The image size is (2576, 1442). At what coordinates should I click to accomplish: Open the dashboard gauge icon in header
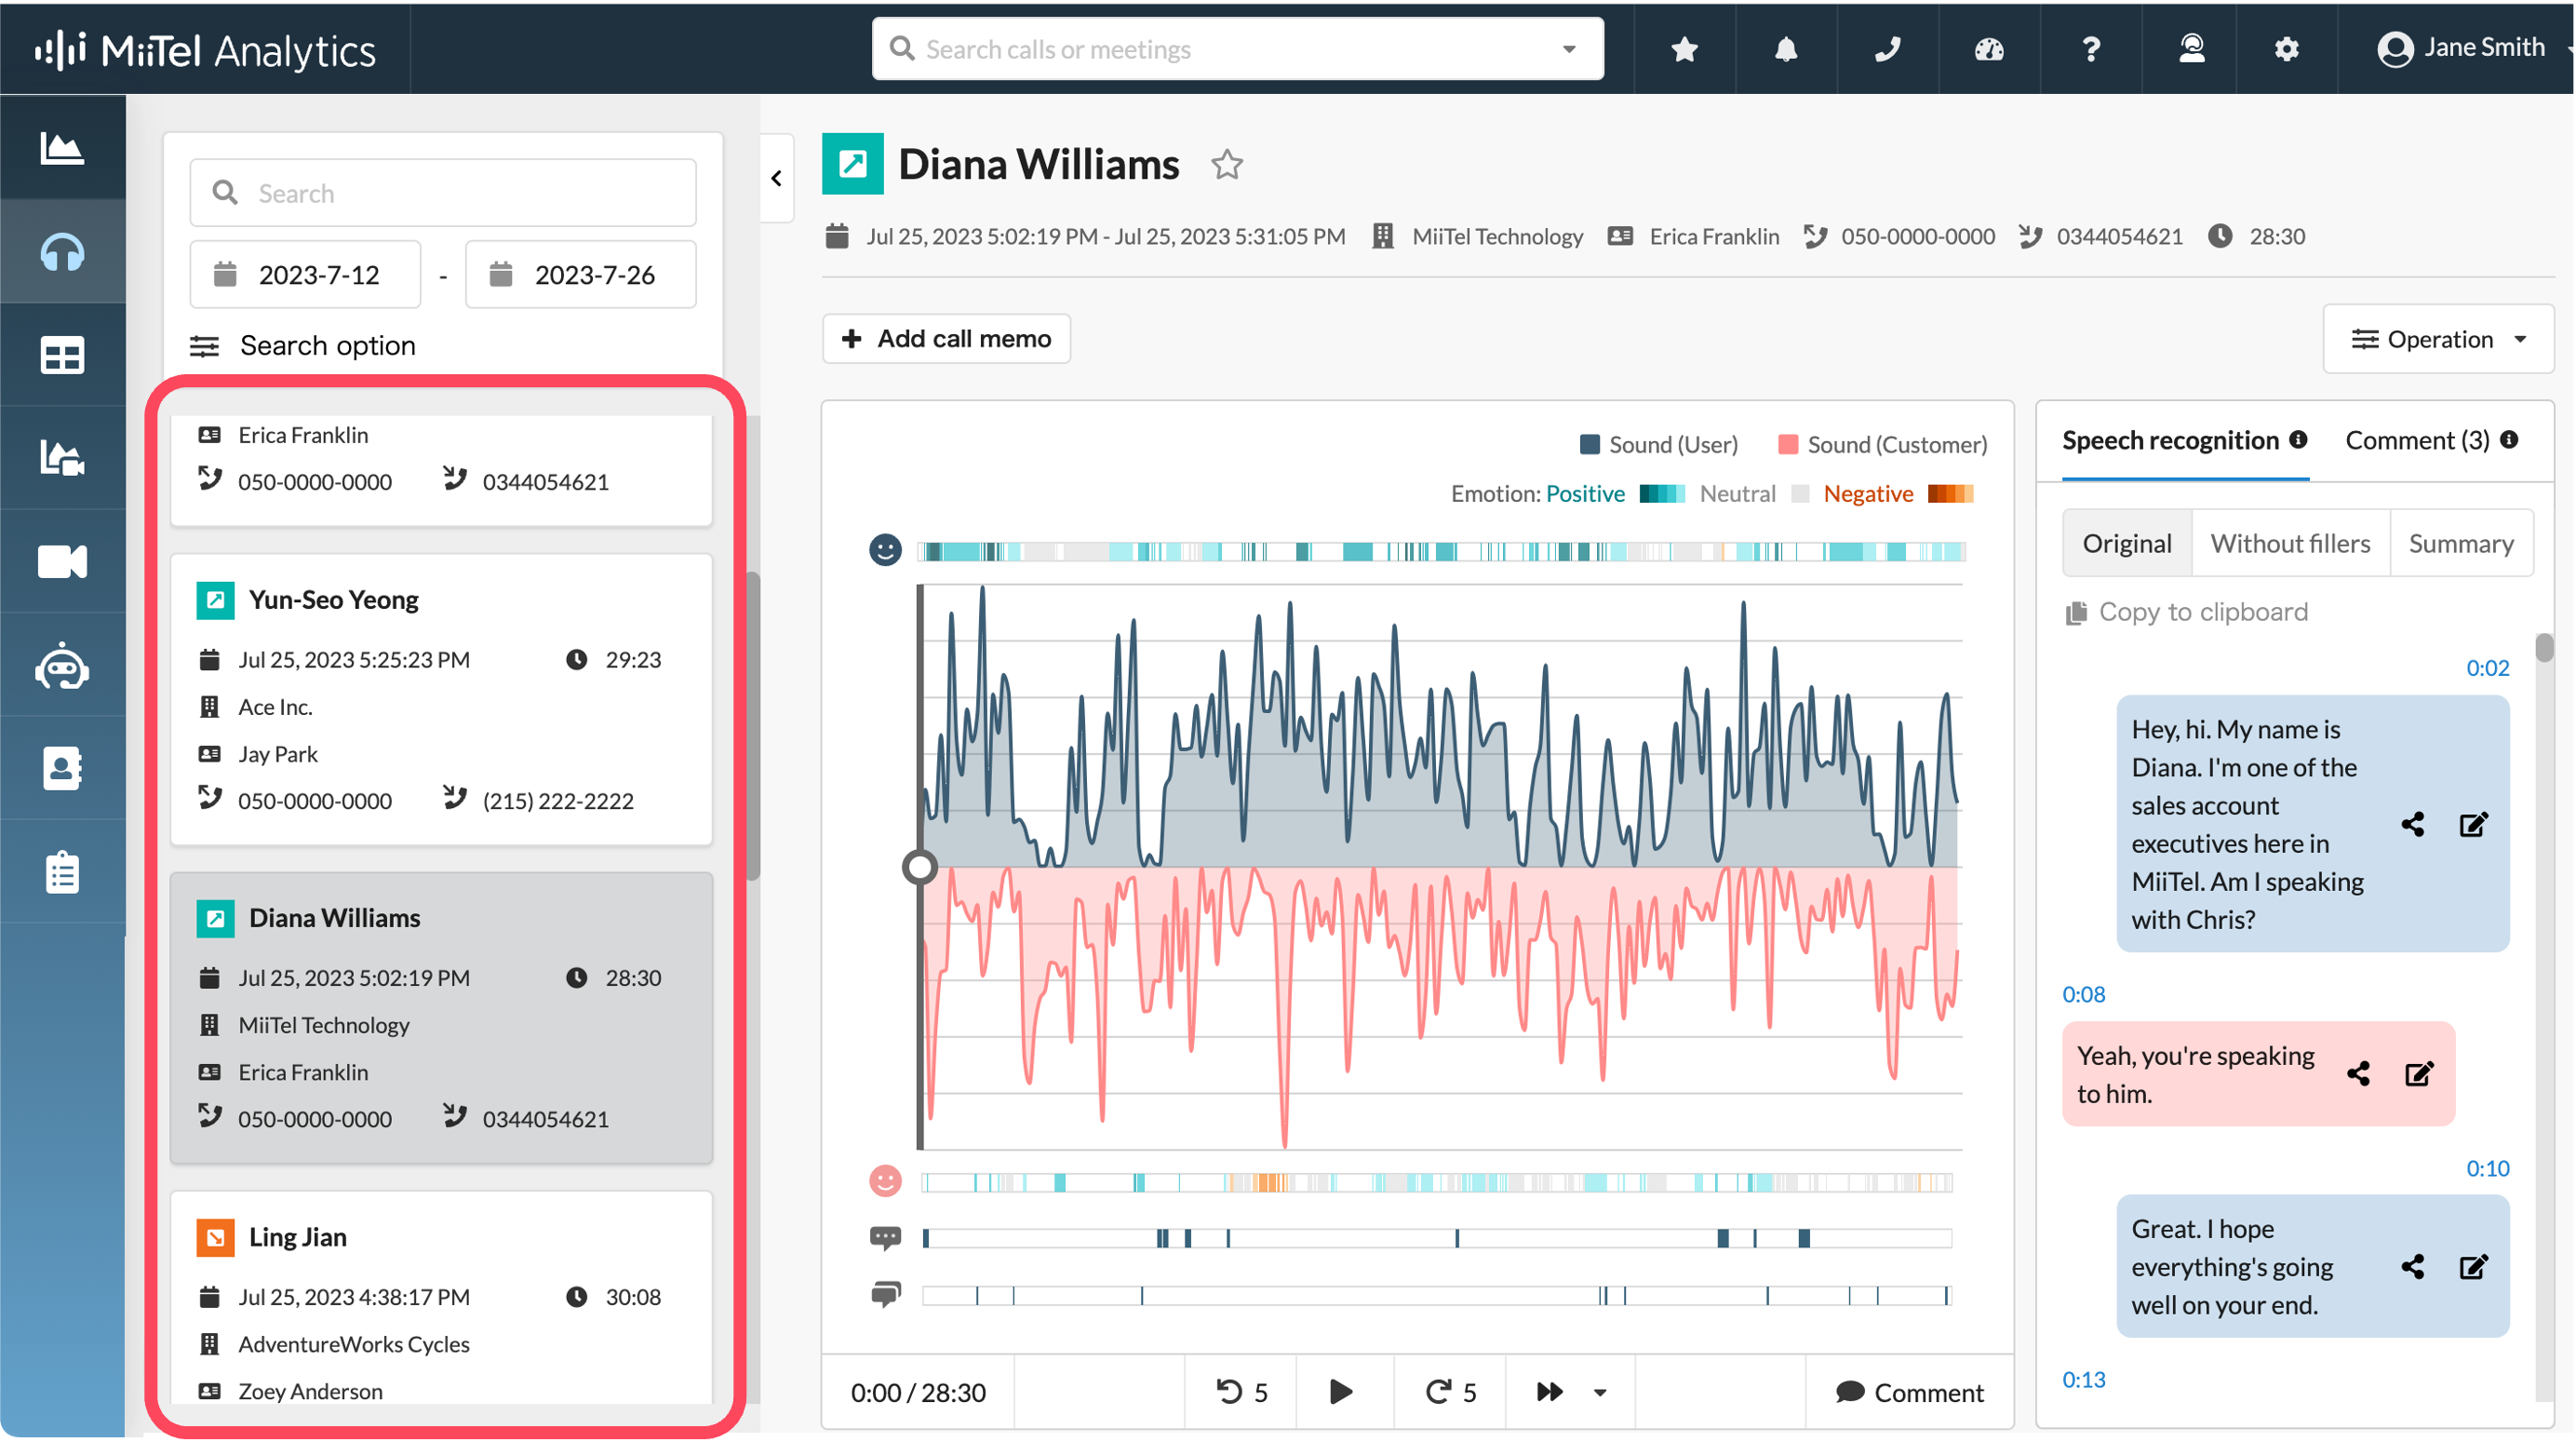[1989, 48]
